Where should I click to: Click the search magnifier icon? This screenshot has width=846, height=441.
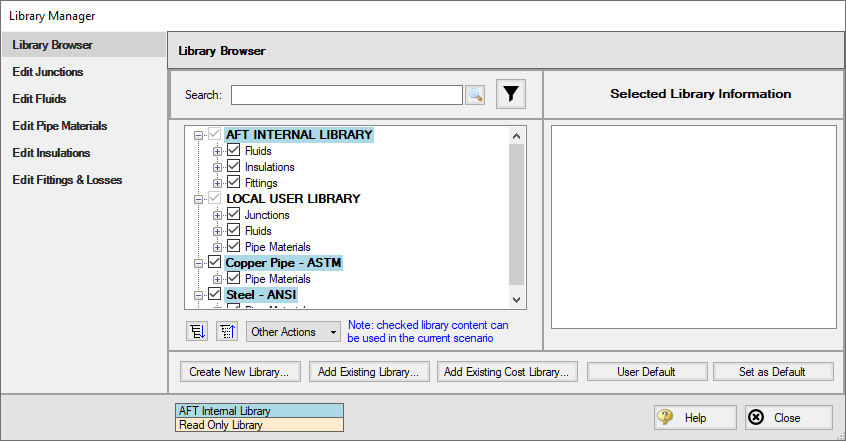[475, 95]
